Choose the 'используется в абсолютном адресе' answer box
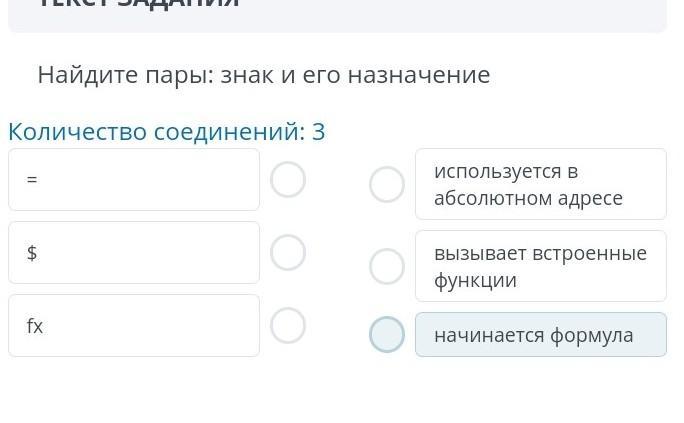 (540, 184)
